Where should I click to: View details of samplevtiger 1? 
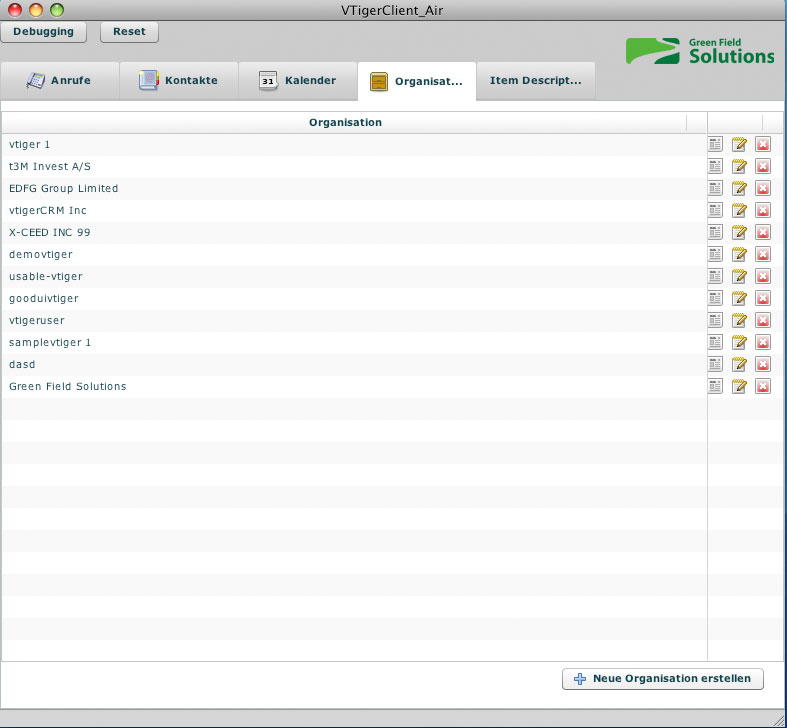[715, 342]
